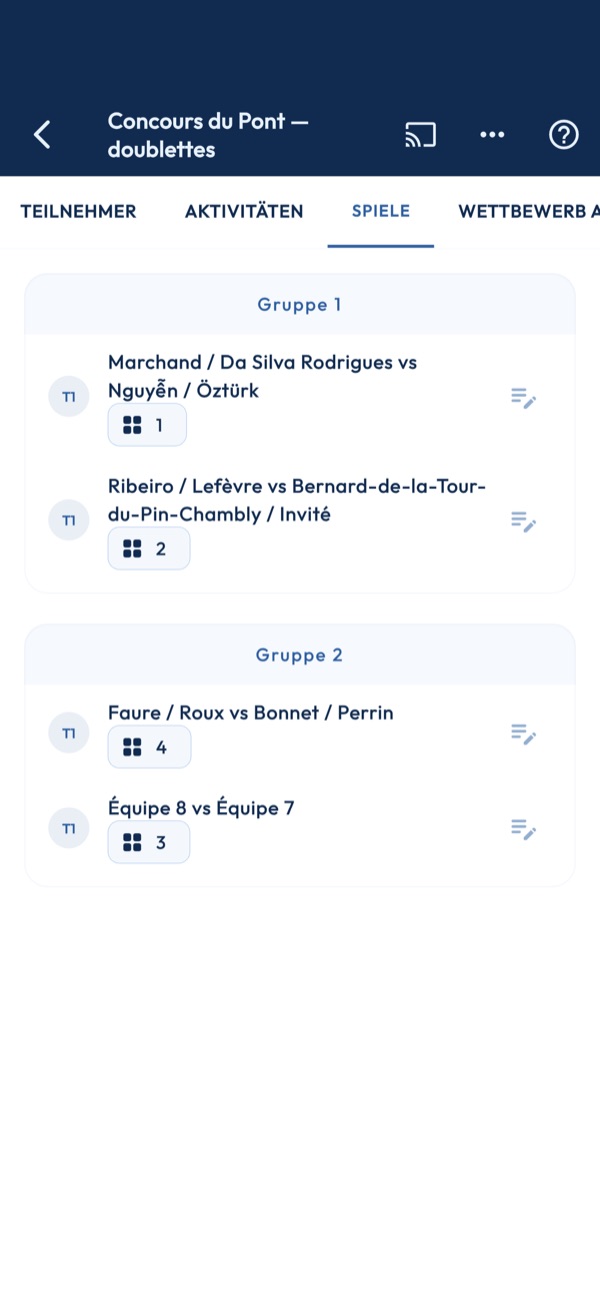Edit result for Marchand / Da Silva Rodrigues match

(x=524, y=397)
